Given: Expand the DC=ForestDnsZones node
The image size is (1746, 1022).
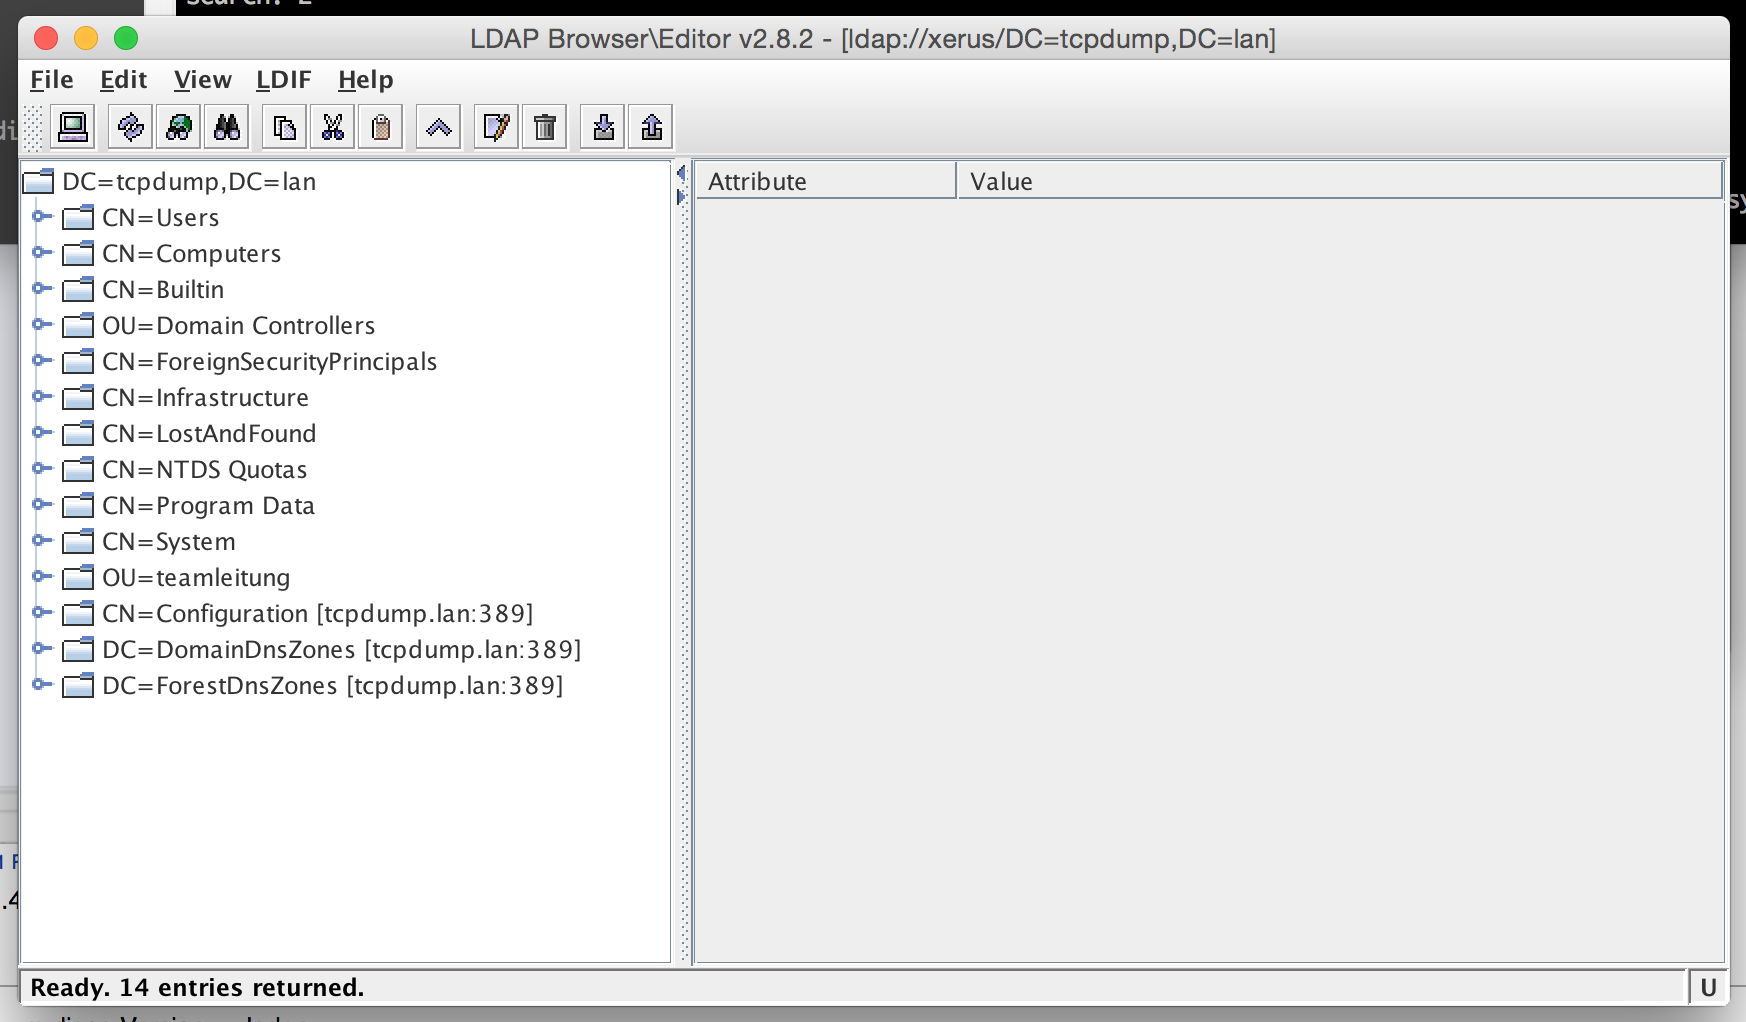Looking at the screenshot, I should coord(41,684).
